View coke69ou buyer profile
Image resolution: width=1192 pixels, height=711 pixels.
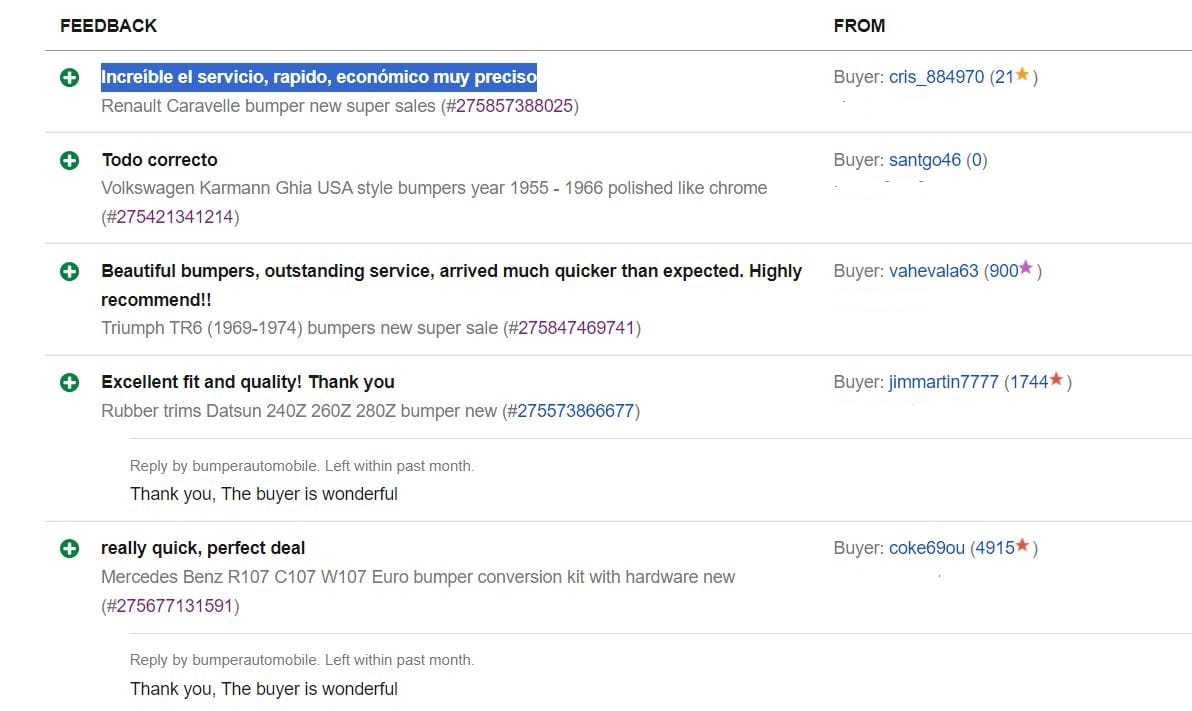[926, 548]
